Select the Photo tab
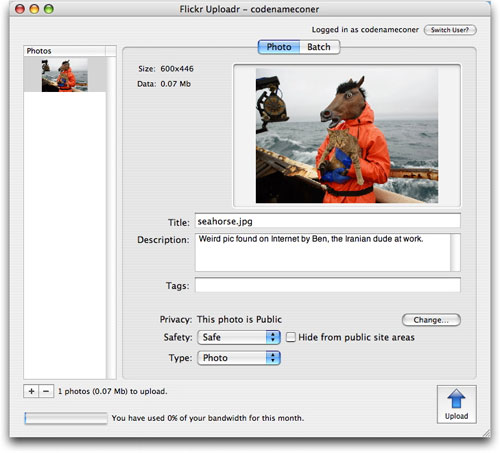Screen dimensions: 500x453 tap(279, 47)
